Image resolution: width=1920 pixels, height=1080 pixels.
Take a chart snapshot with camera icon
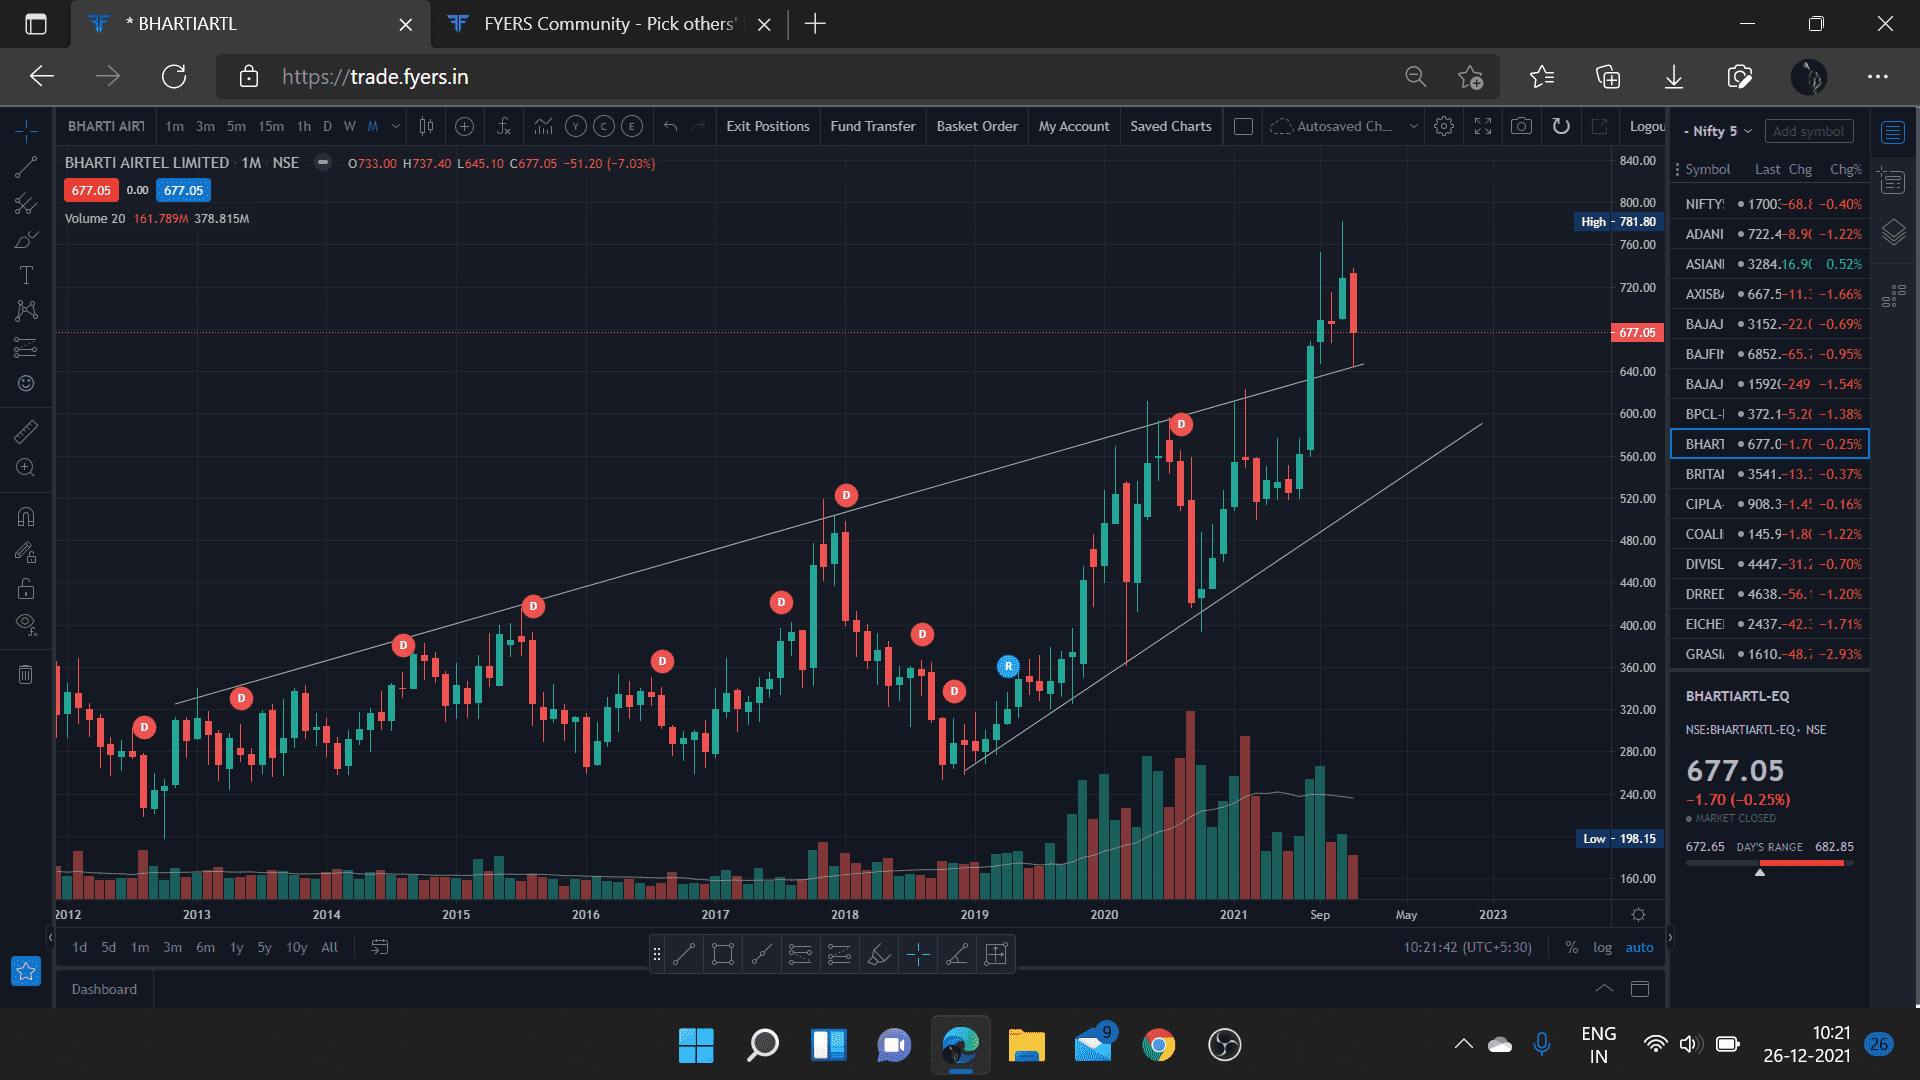1521,126
